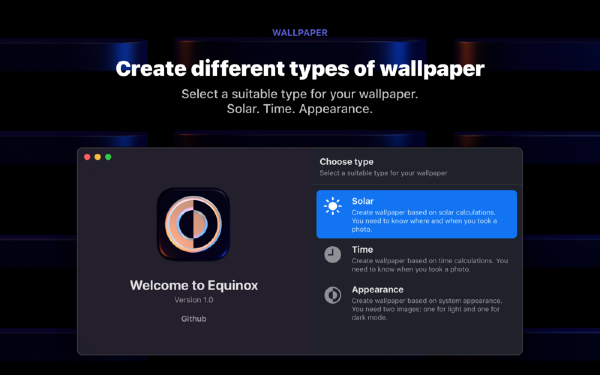The image size is (600, 375).
Task: Click the sun icon for Solar
Action: 333,206
